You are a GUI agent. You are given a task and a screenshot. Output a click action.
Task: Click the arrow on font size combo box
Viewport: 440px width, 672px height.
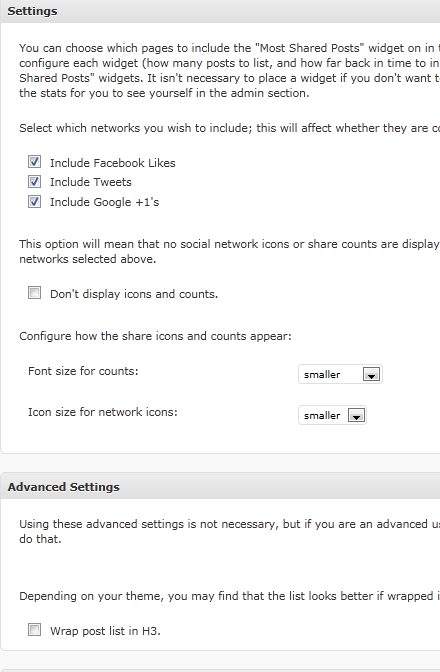click(x=371, y=375)
